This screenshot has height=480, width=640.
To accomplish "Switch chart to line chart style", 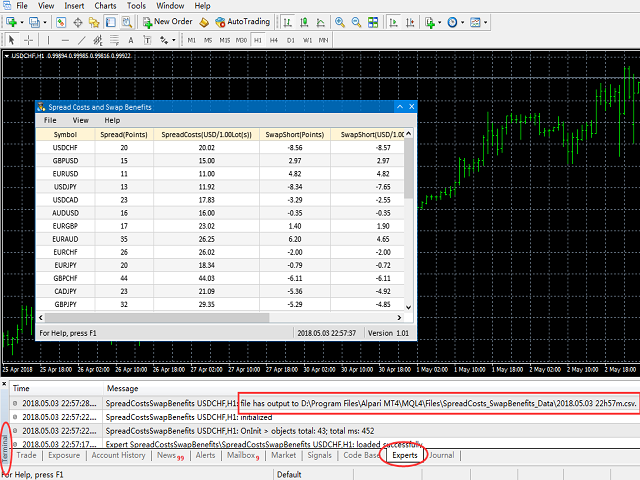I will point(321,22).
